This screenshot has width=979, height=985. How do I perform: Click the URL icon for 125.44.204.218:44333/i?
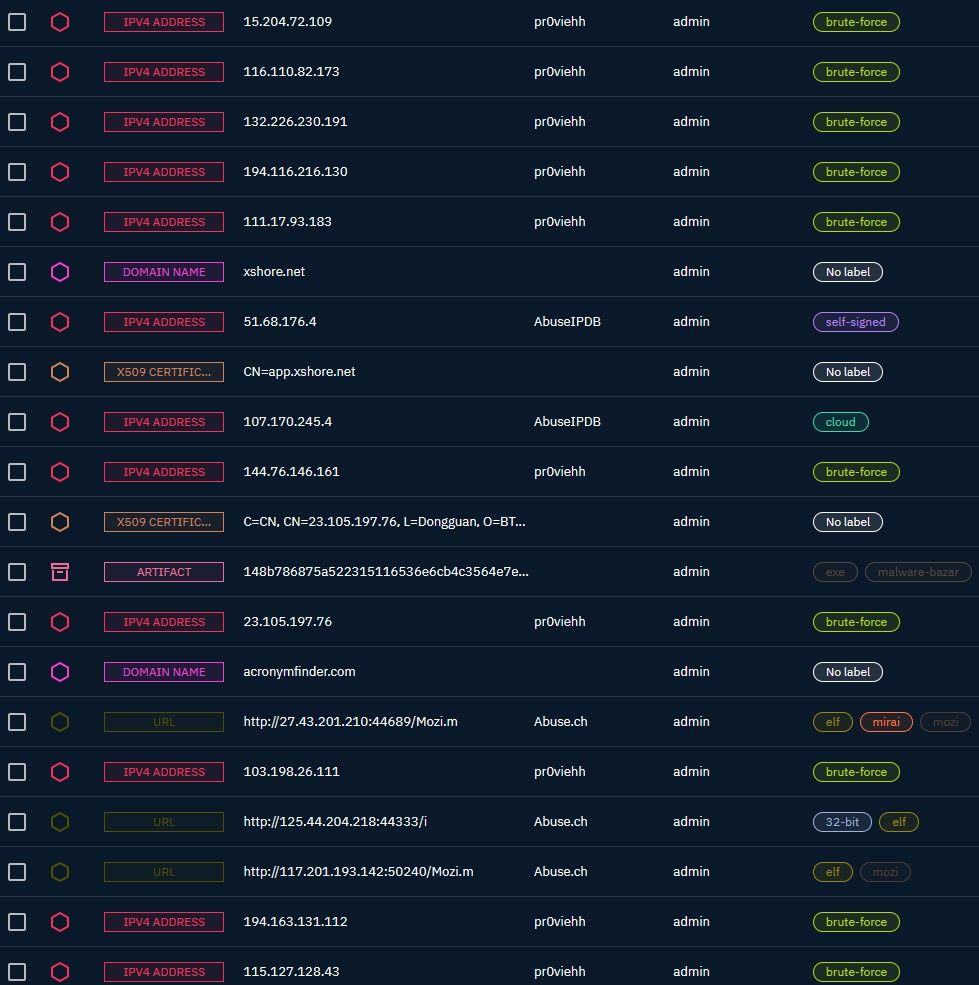pos(60,822)
